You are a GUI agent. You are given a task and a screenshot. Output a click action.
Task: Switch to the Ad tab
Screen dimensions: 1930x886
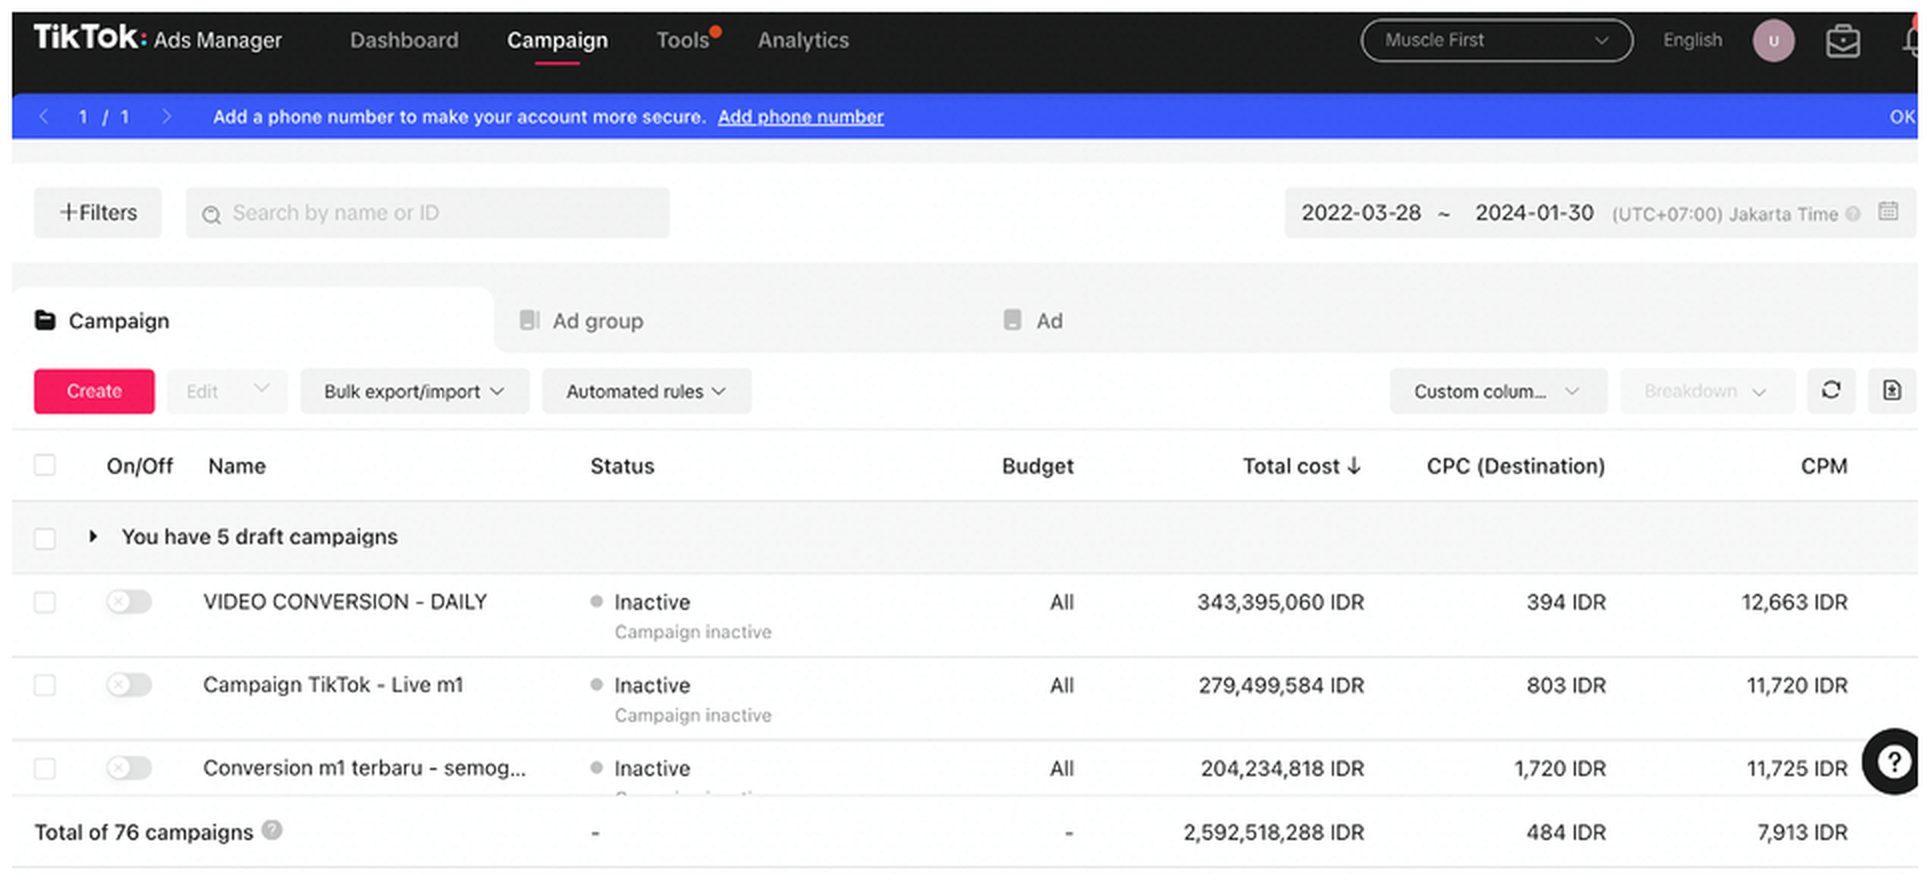pyautogui.click(x=1033, y=321)
